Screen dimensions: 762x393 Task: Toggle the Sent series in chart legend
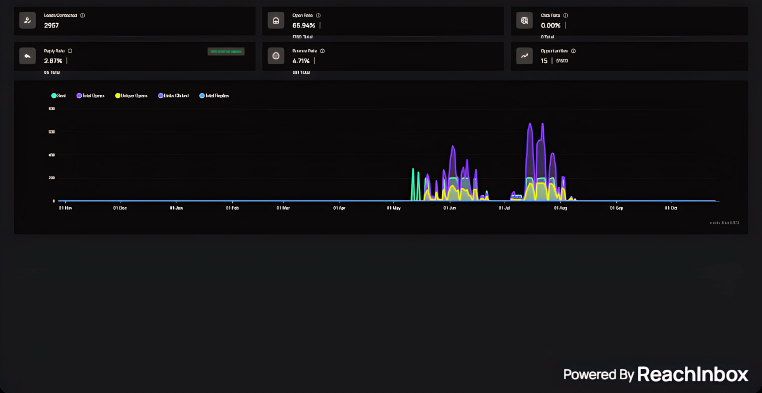click(59, 96)
